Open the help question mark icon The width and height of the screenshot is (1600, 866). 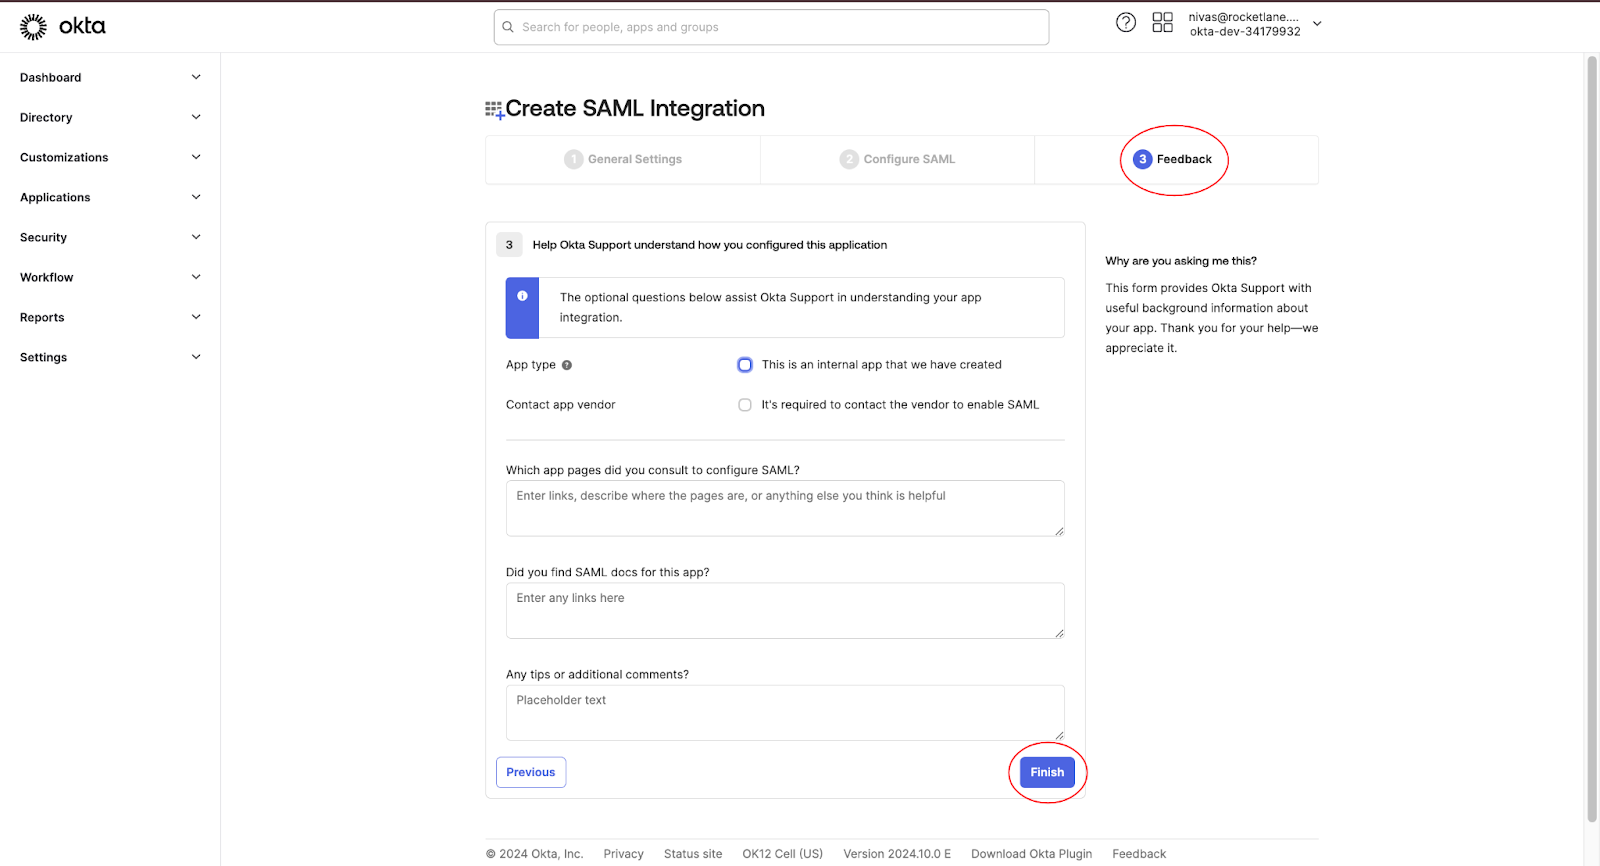point(1126,22)
